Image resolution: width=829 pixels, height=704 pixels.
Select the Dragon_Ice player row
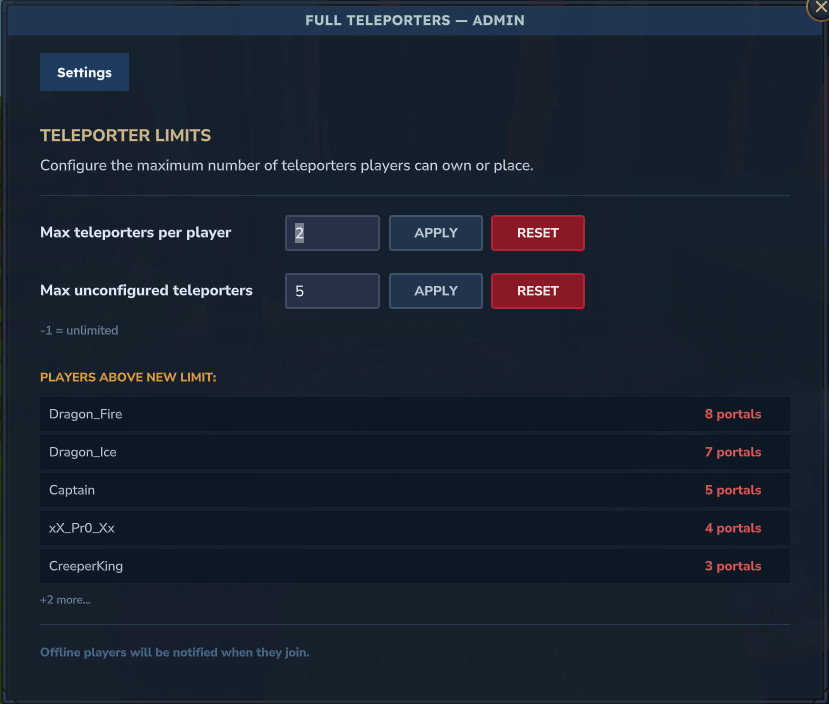pyautogui.click(x=414, y=452)
